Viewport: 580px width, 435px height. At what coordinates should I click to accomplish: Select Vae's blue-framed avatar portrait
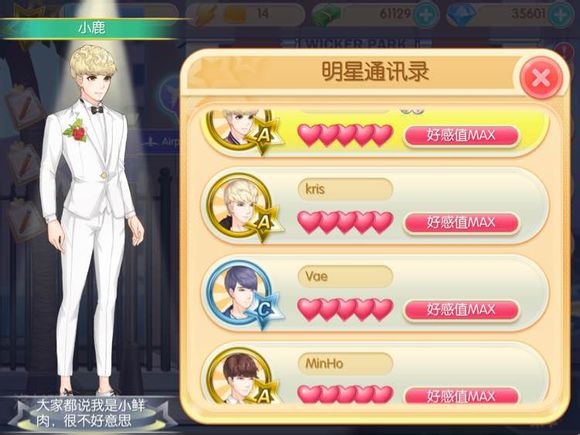(x=239, y=293)
